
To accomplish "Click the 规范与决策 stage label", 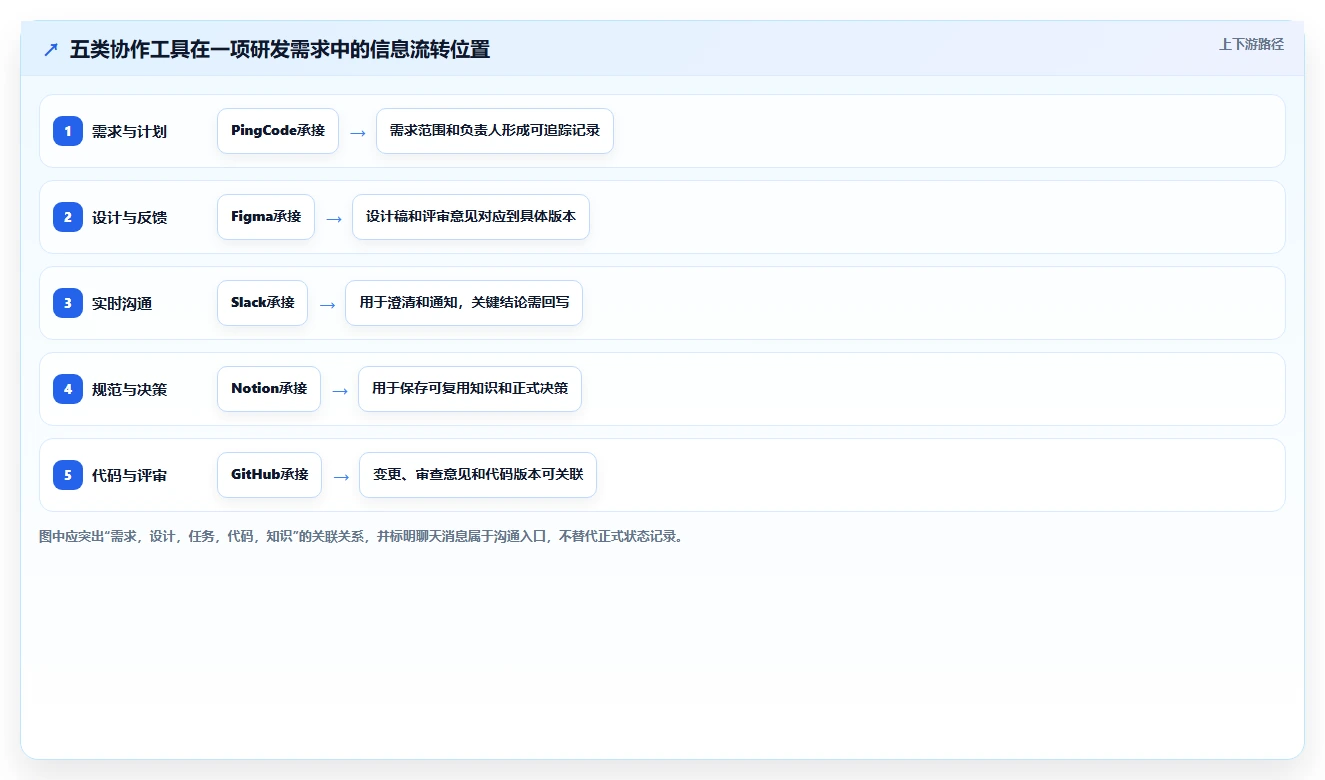I will pos(129,389).
